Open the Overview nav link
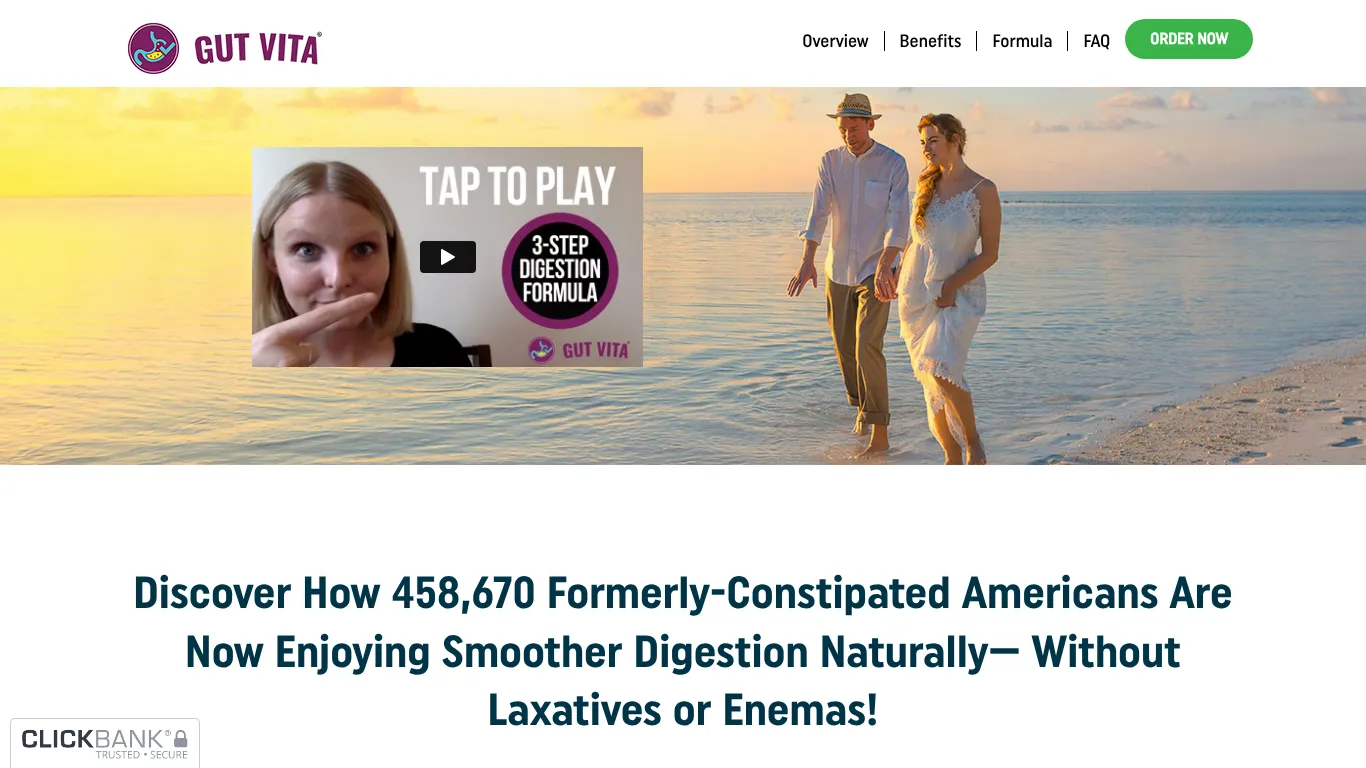Viewport: 1366px width, 768px height. point(835,41)
